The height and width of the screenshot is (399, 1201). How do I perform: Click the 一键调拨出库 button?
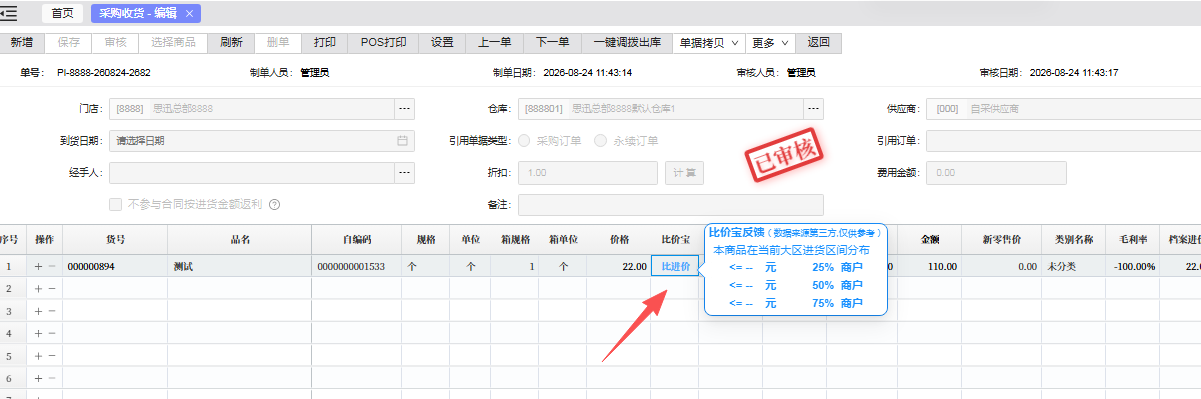[627, 42]
